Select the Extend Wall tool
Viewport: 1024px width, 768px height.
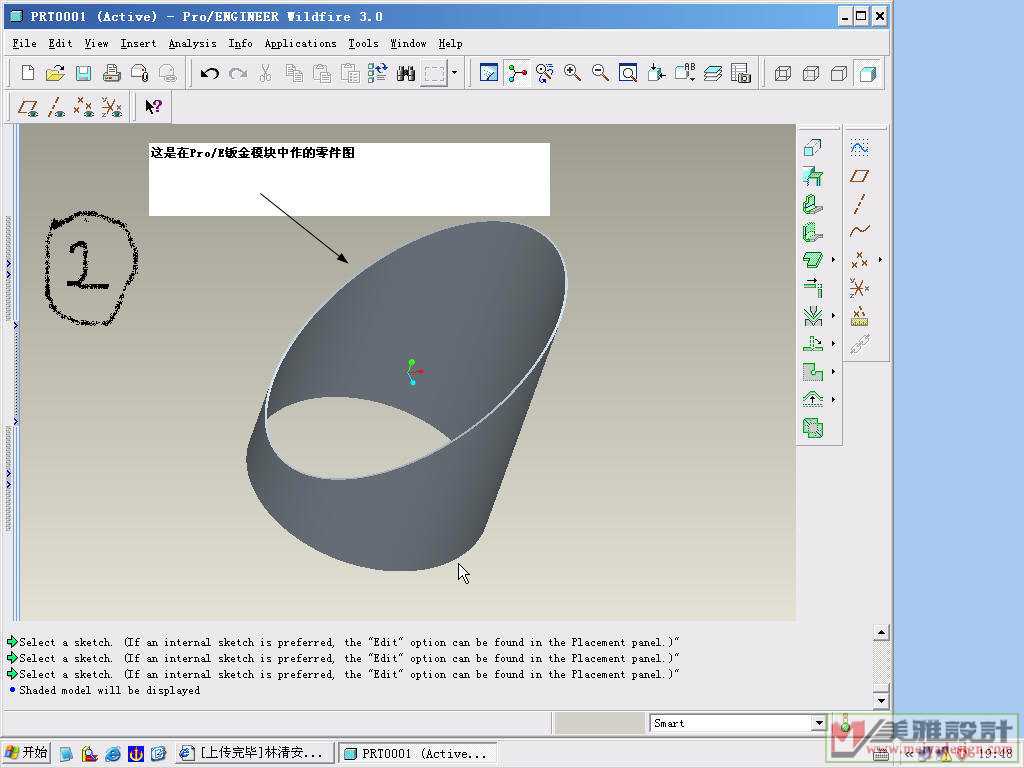coord(813,288)
